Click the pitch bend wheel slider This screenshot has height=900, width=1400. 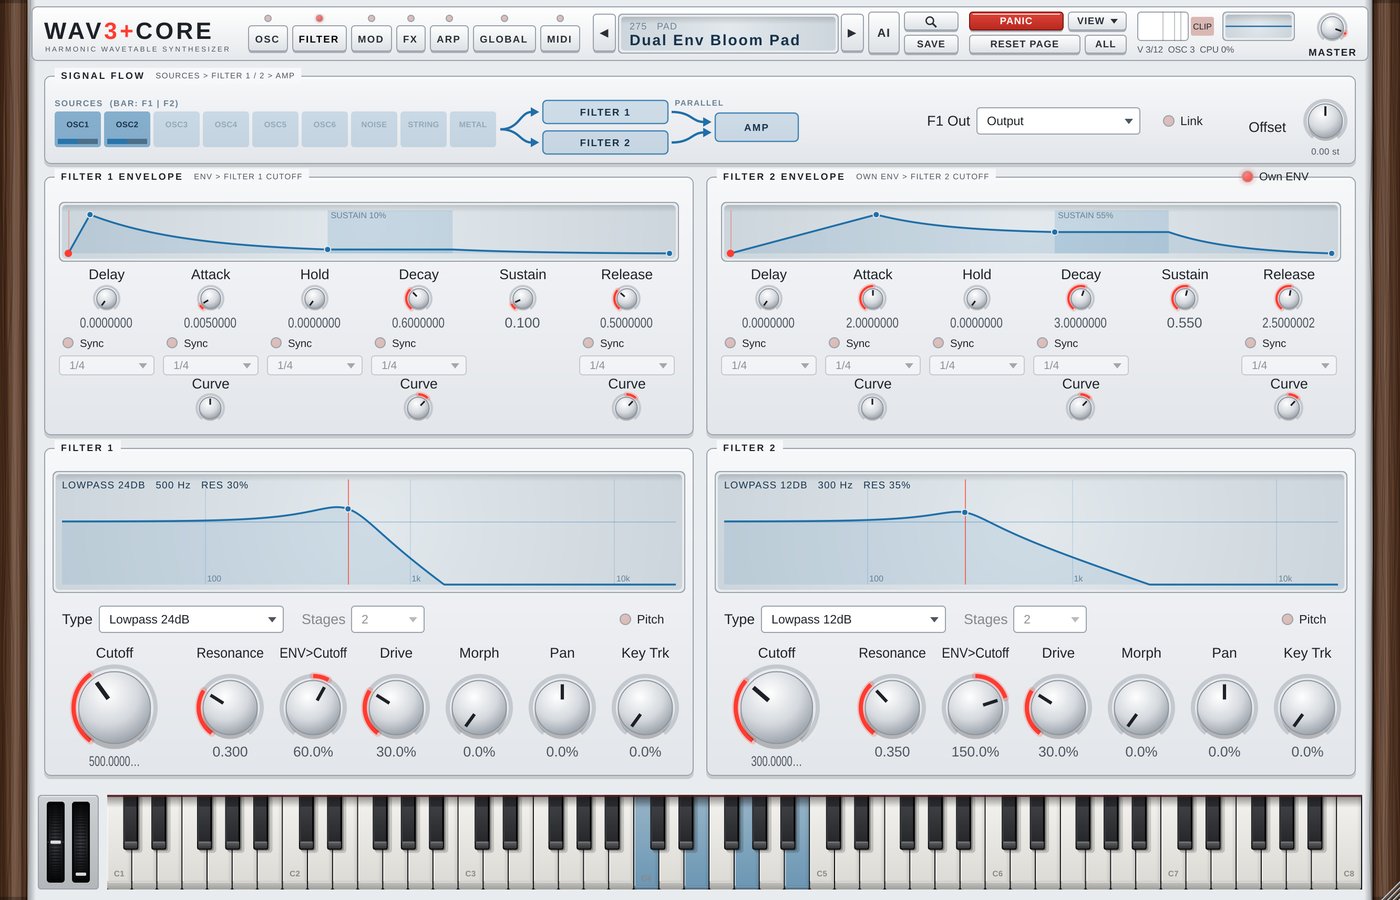pos(56,841)
